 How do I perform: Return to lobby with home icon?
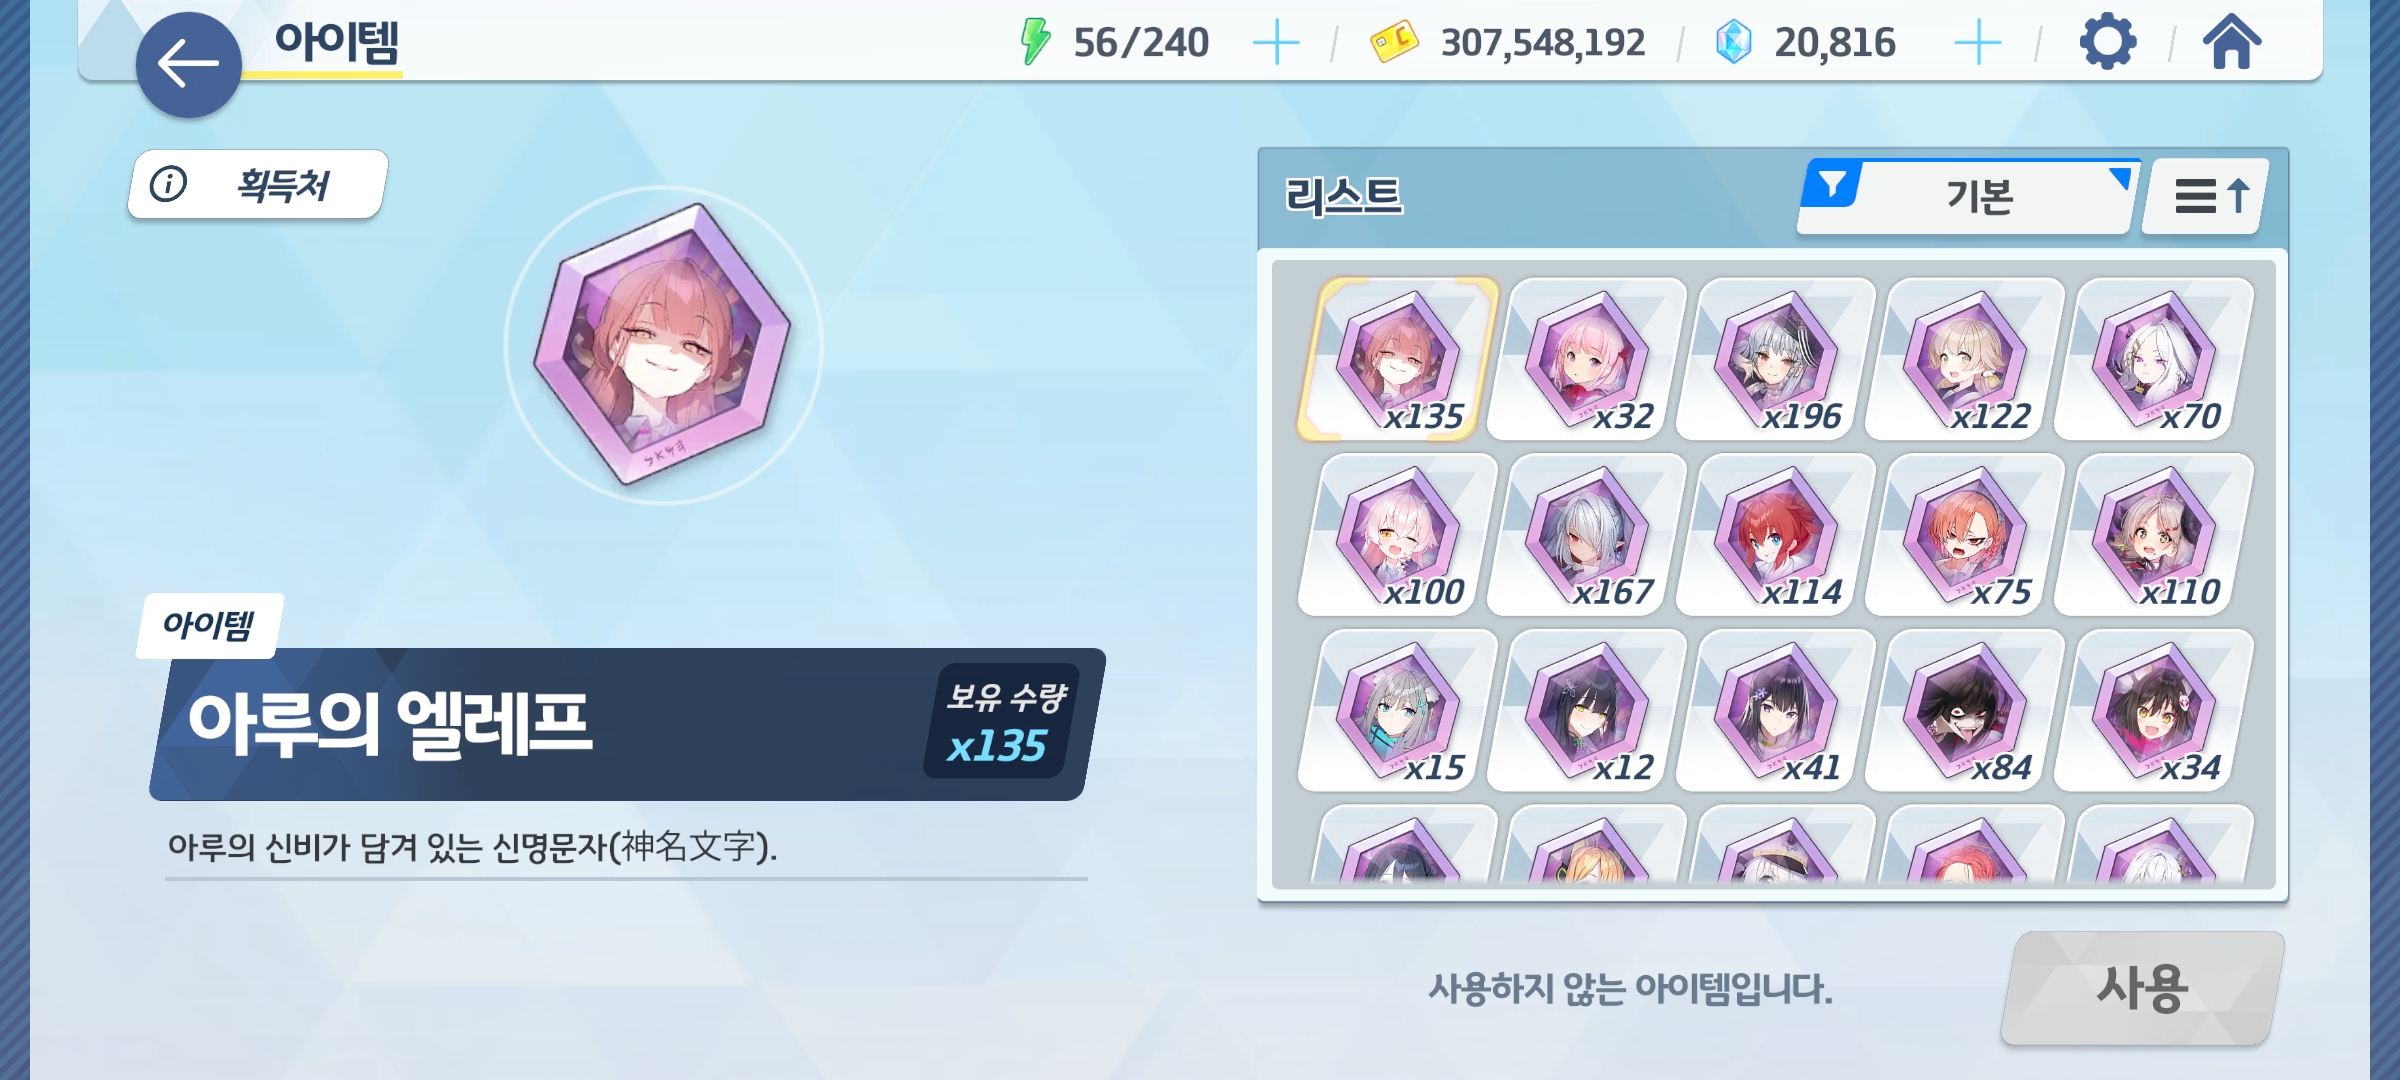coord(2232,42)
